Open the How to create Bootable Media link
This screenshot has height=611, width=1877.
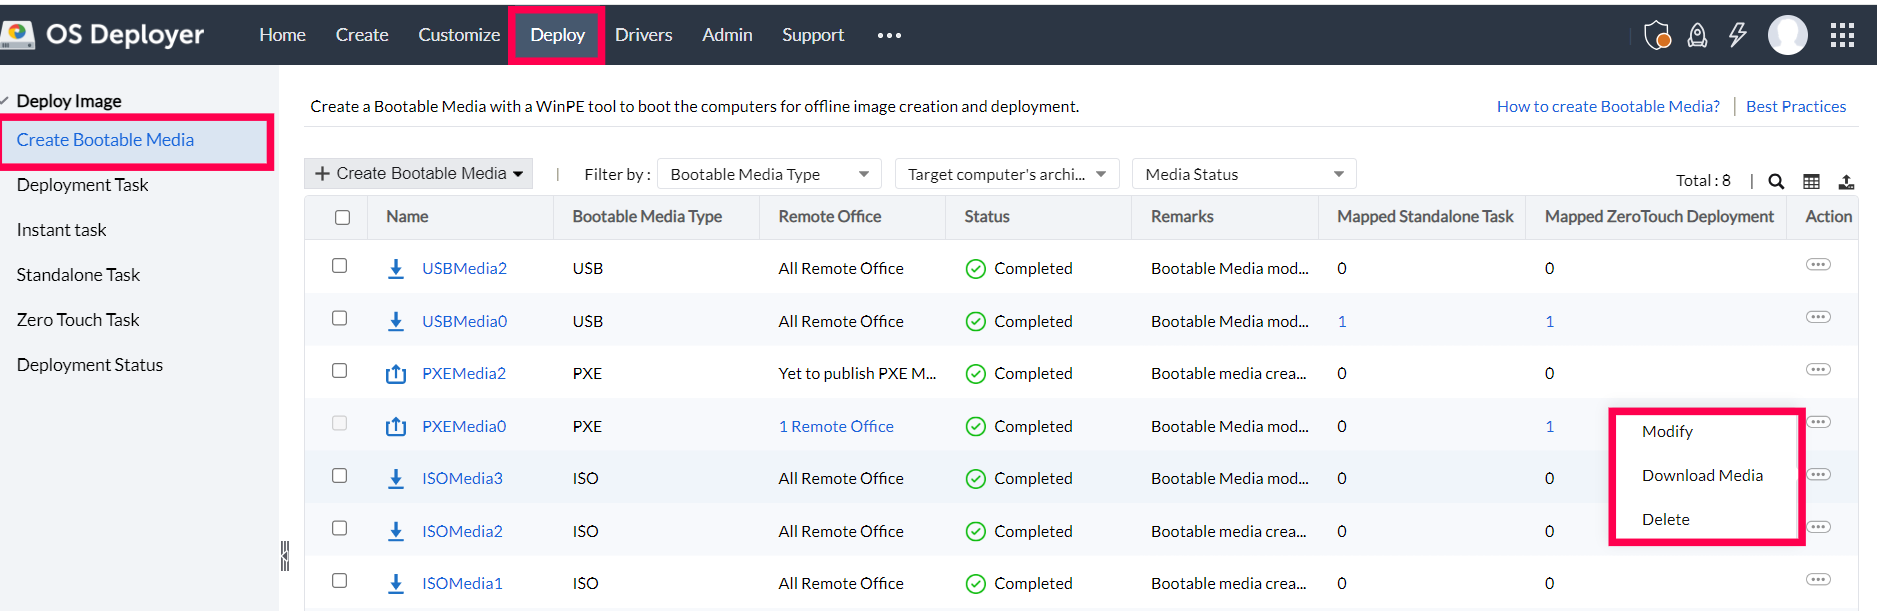(1607, 106)
